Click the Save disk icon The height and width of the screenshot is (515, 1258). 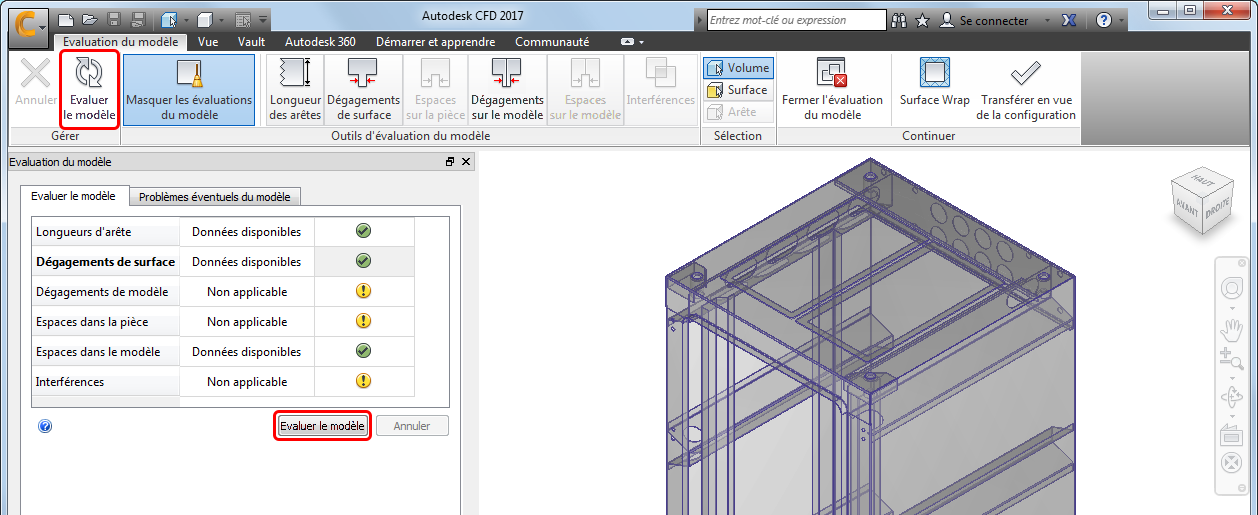click(114, 19)
